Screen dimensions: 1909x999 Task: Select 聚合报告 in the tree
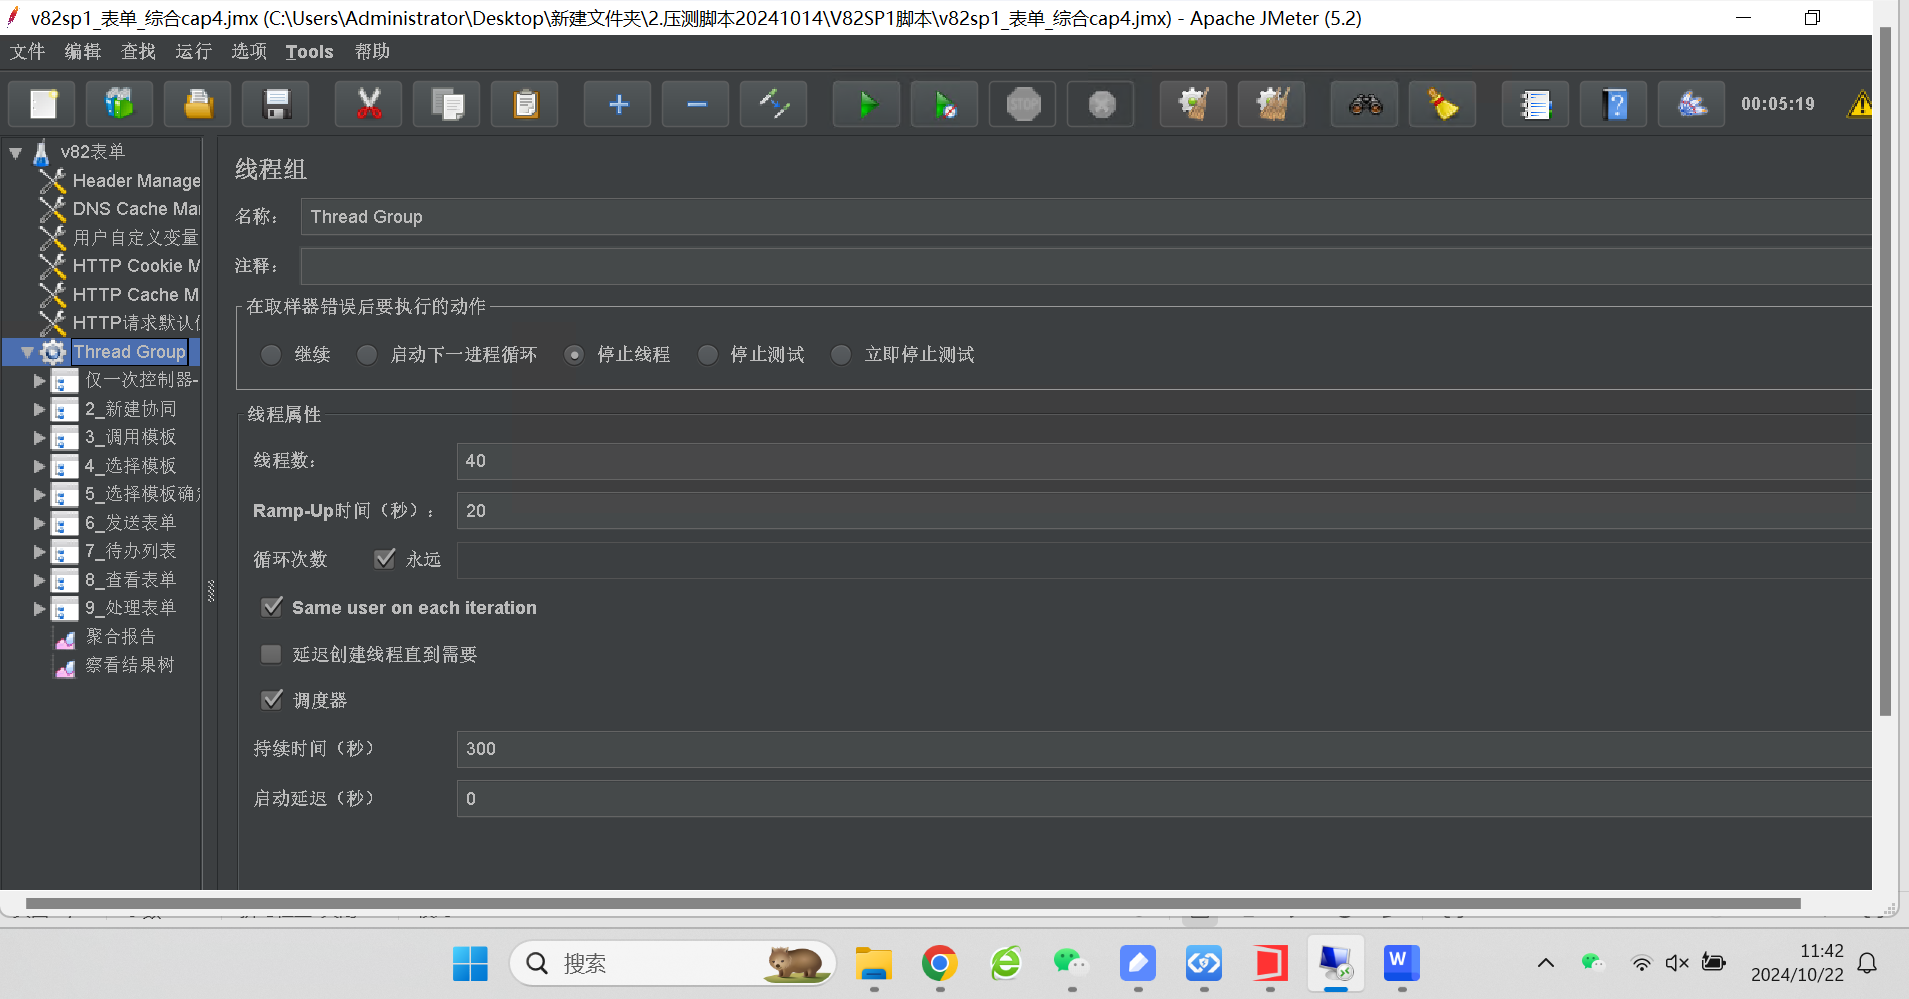pyautogui.click(x=120, y=637)
